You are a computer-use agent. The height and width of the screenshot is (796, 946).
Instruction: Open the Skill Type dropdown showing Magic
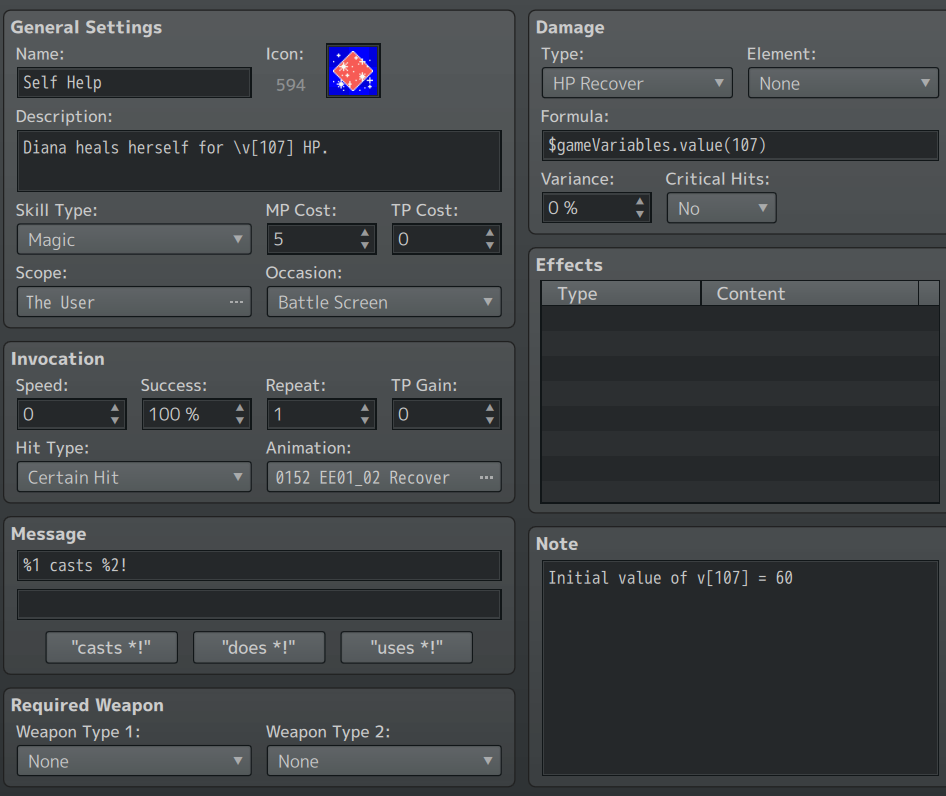(x=134, y=240)
